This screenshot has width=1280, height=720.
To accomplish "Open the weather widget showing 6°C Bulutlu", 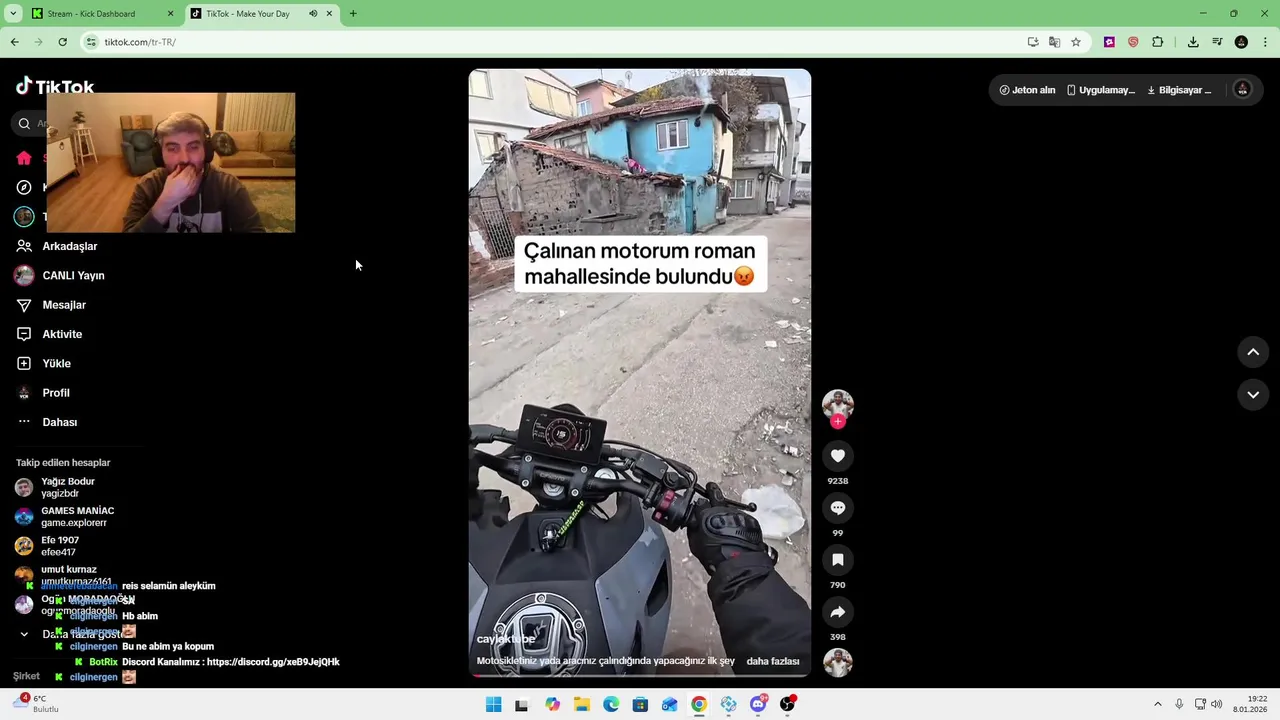I will (36, 704).
